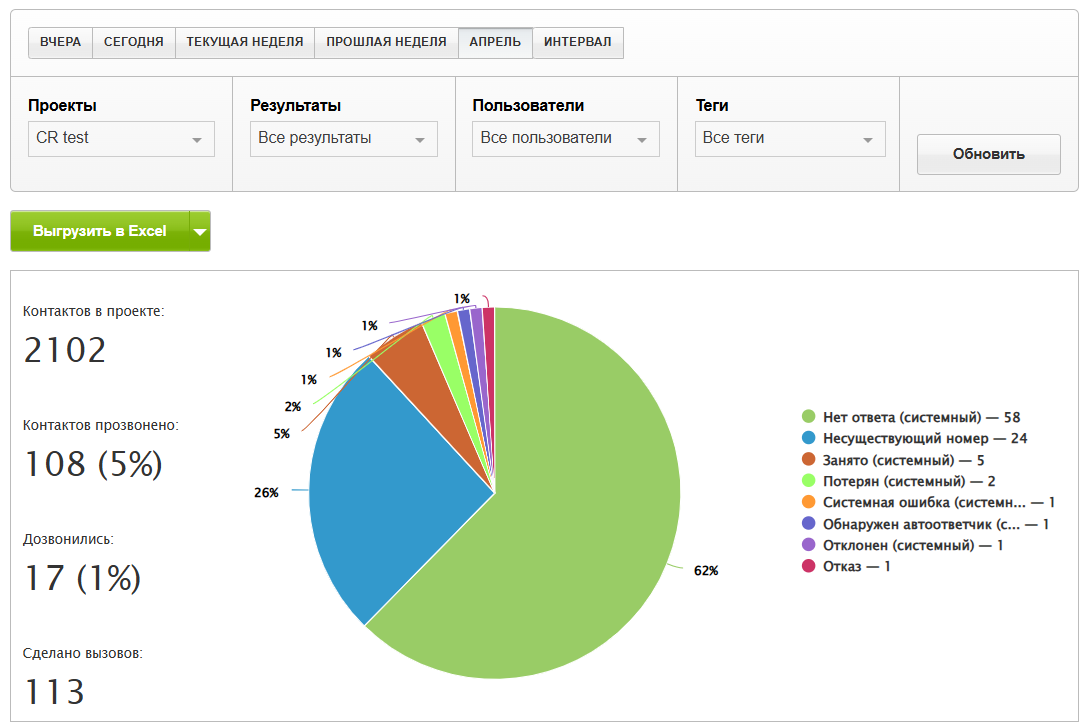Expand the Проекты dropdown showing CR test
The height and width of the screenshot is (728, 1087).
(x=121, y=139)
